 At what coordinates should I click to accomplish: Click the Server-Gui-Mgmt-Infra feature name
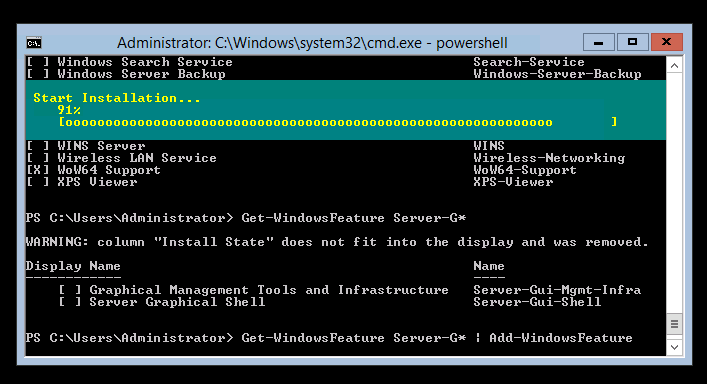[557, 290]
